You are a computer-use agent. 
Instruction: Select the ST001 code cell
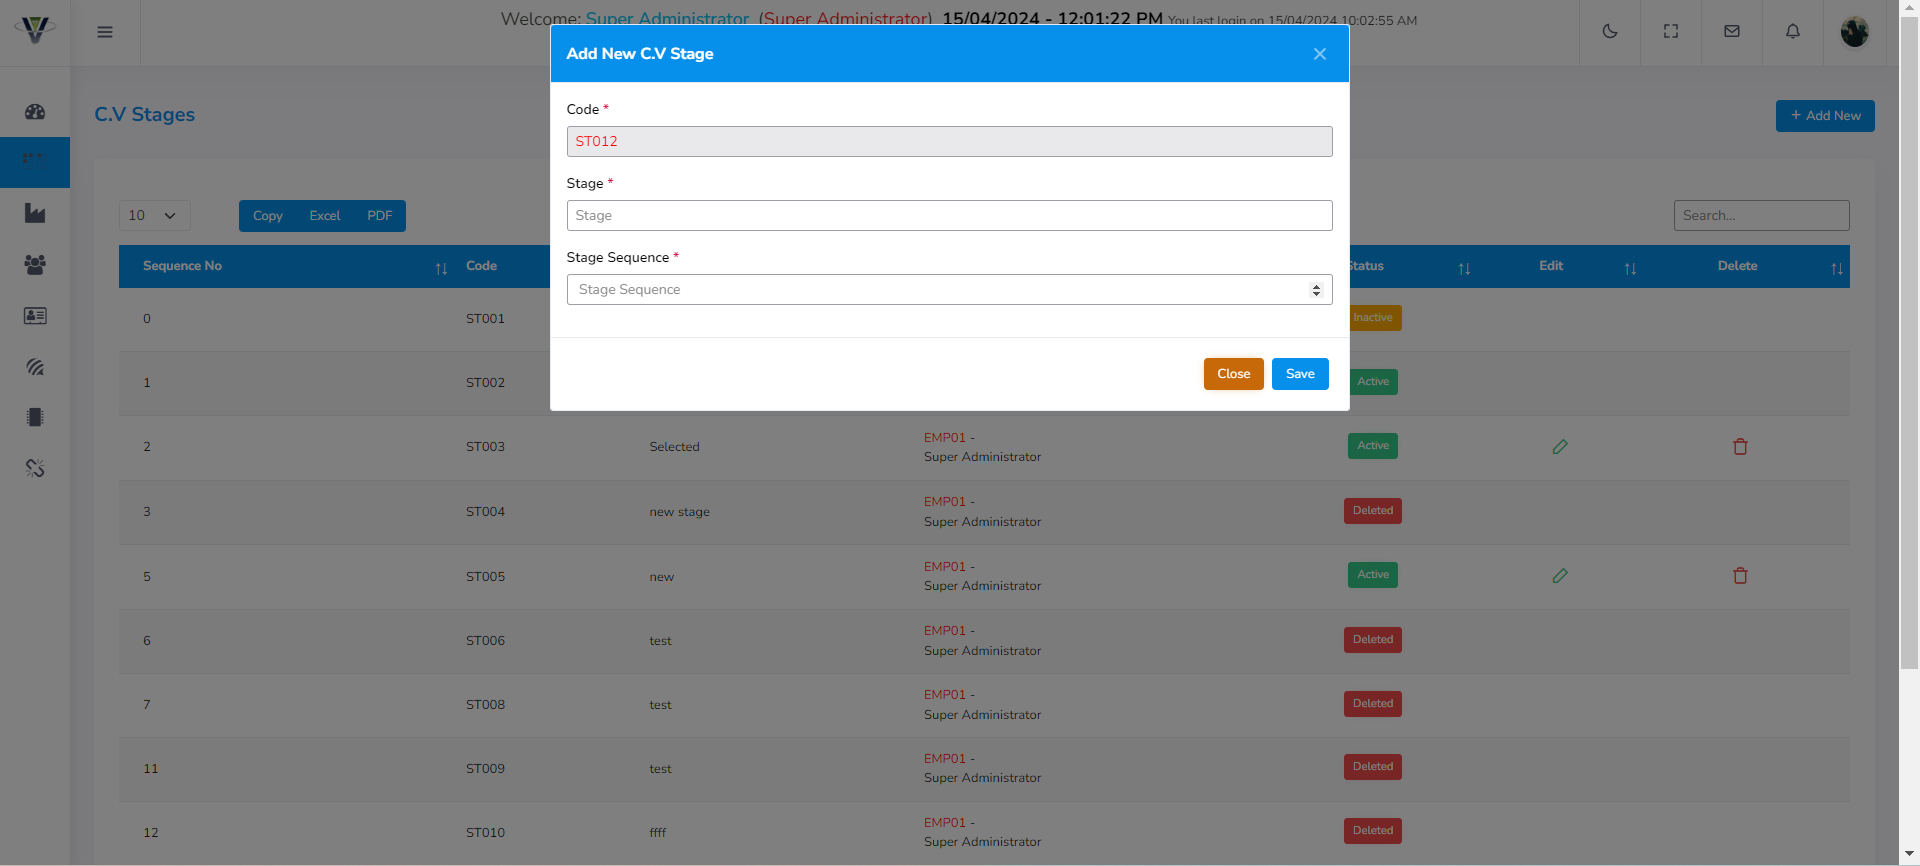[x=485, y=319]
